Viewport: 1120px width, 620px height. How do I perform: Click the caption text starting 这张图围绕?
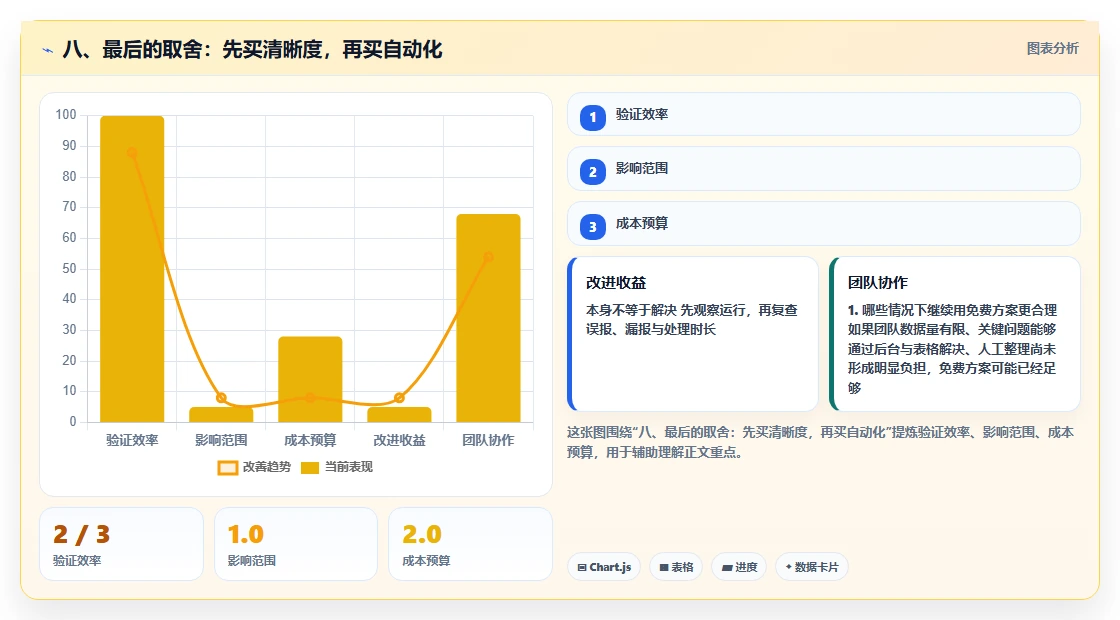click(x=821, y=442)
